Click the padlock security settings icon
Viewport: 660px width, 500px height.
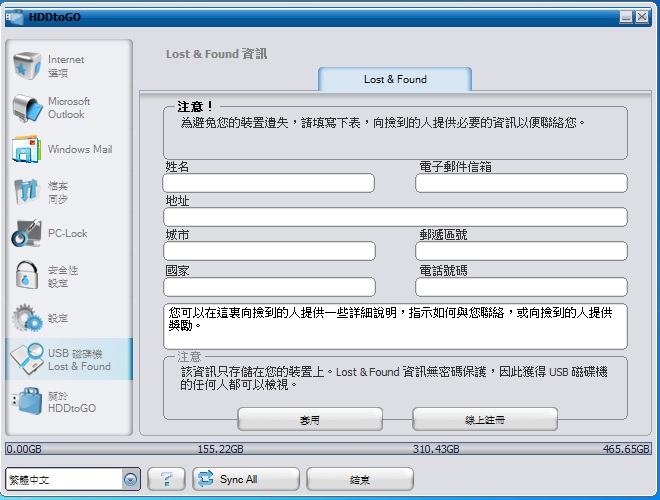click(27, 275)
